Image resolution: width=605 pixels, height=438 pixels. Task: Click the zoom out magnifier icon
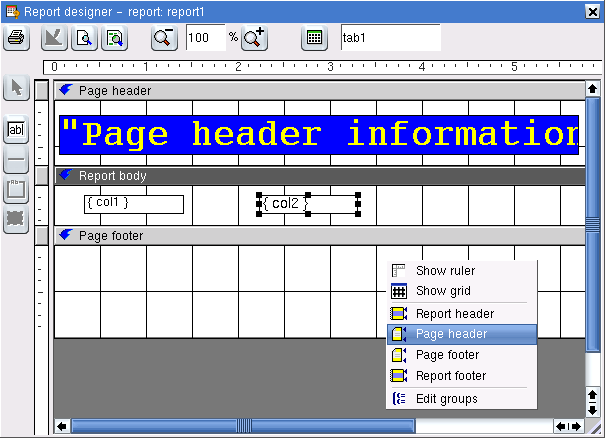tap(163, 38)
